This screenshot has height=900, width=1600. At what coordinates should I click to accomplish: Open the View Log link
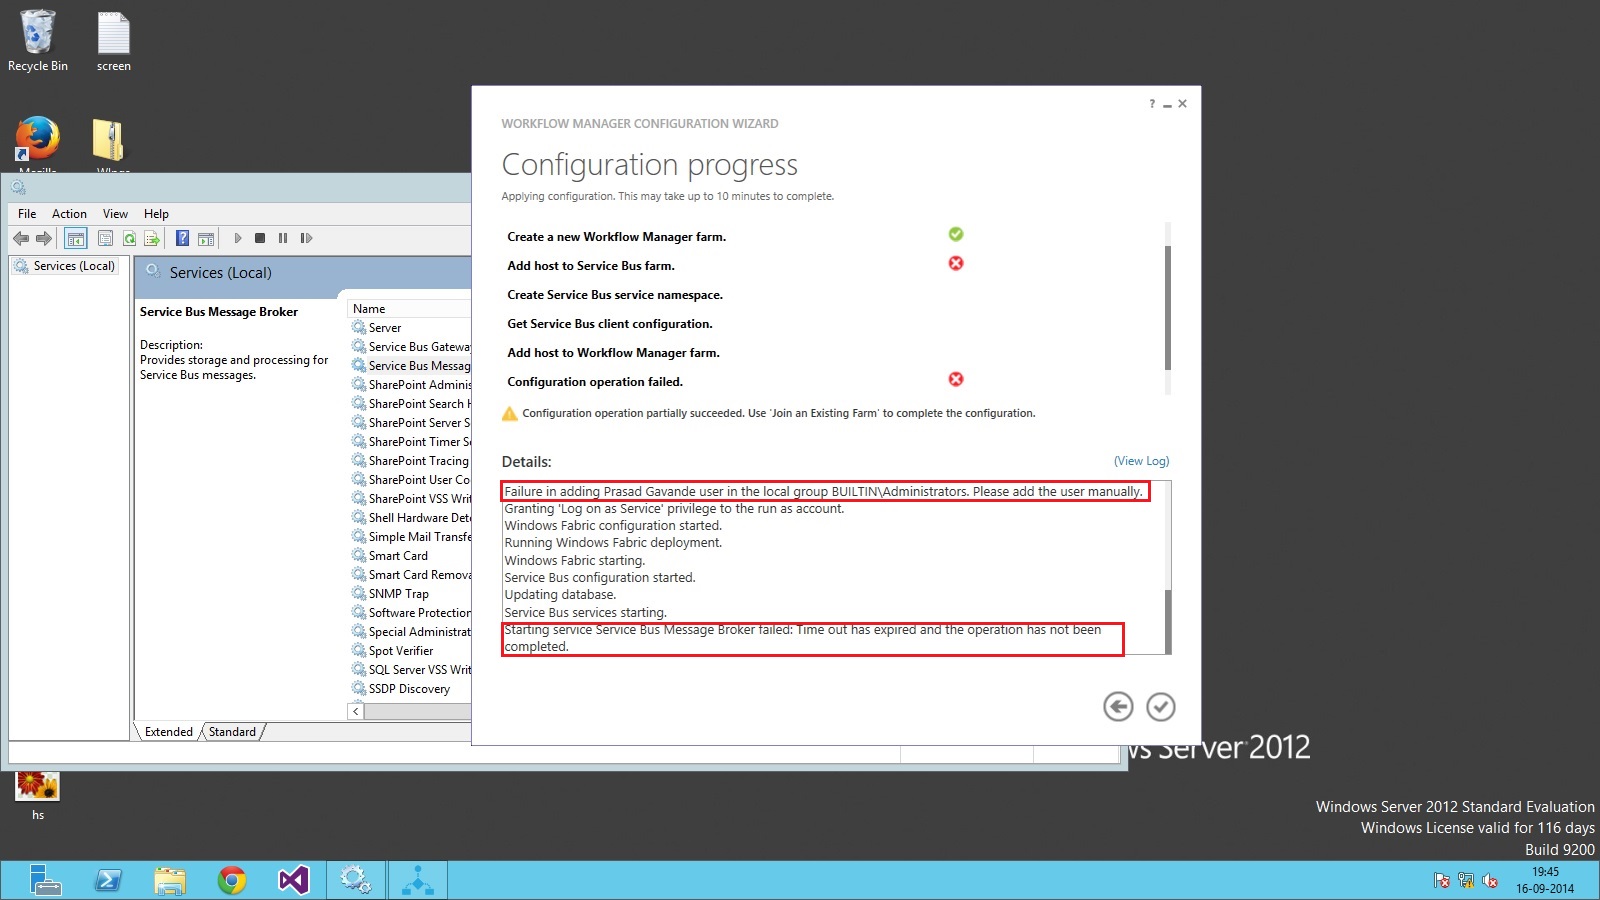point(1141,461)
